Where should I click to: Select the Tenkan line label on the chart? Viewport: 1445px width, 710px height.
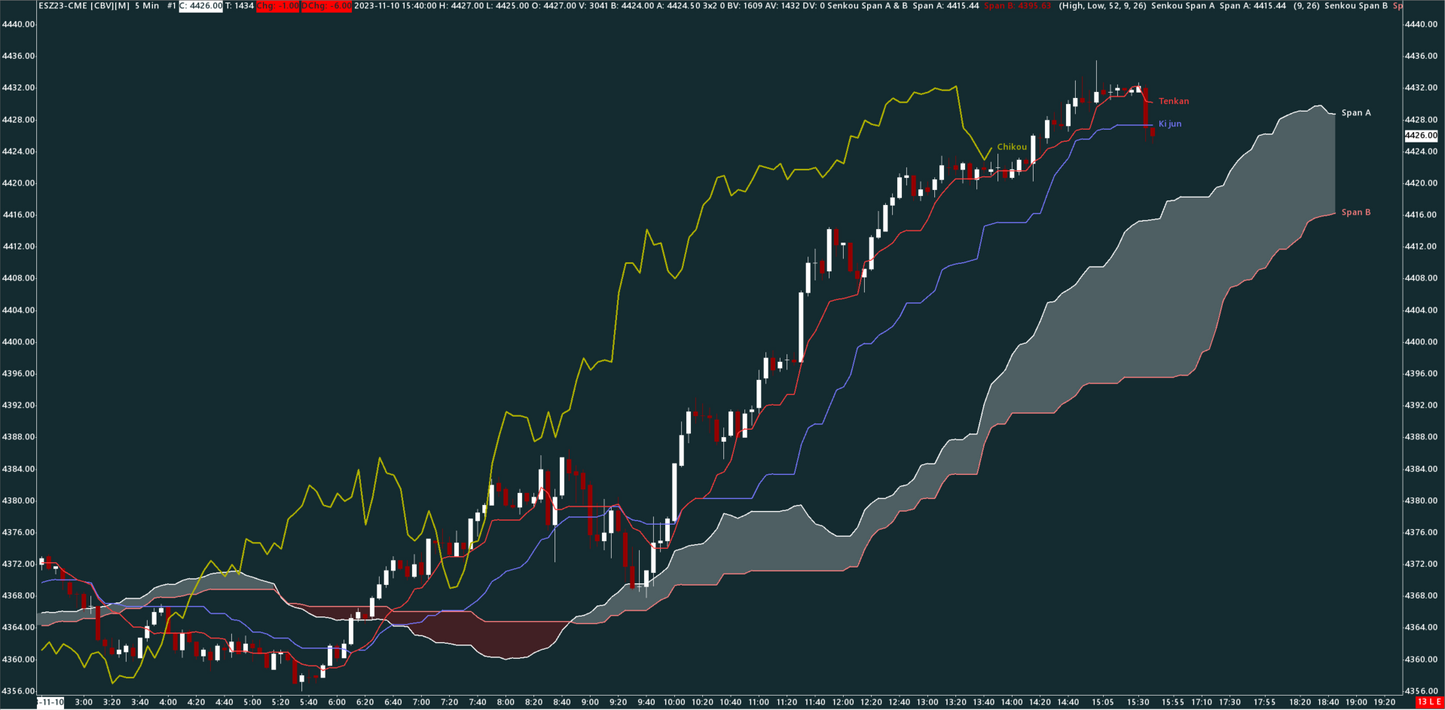1172,101
